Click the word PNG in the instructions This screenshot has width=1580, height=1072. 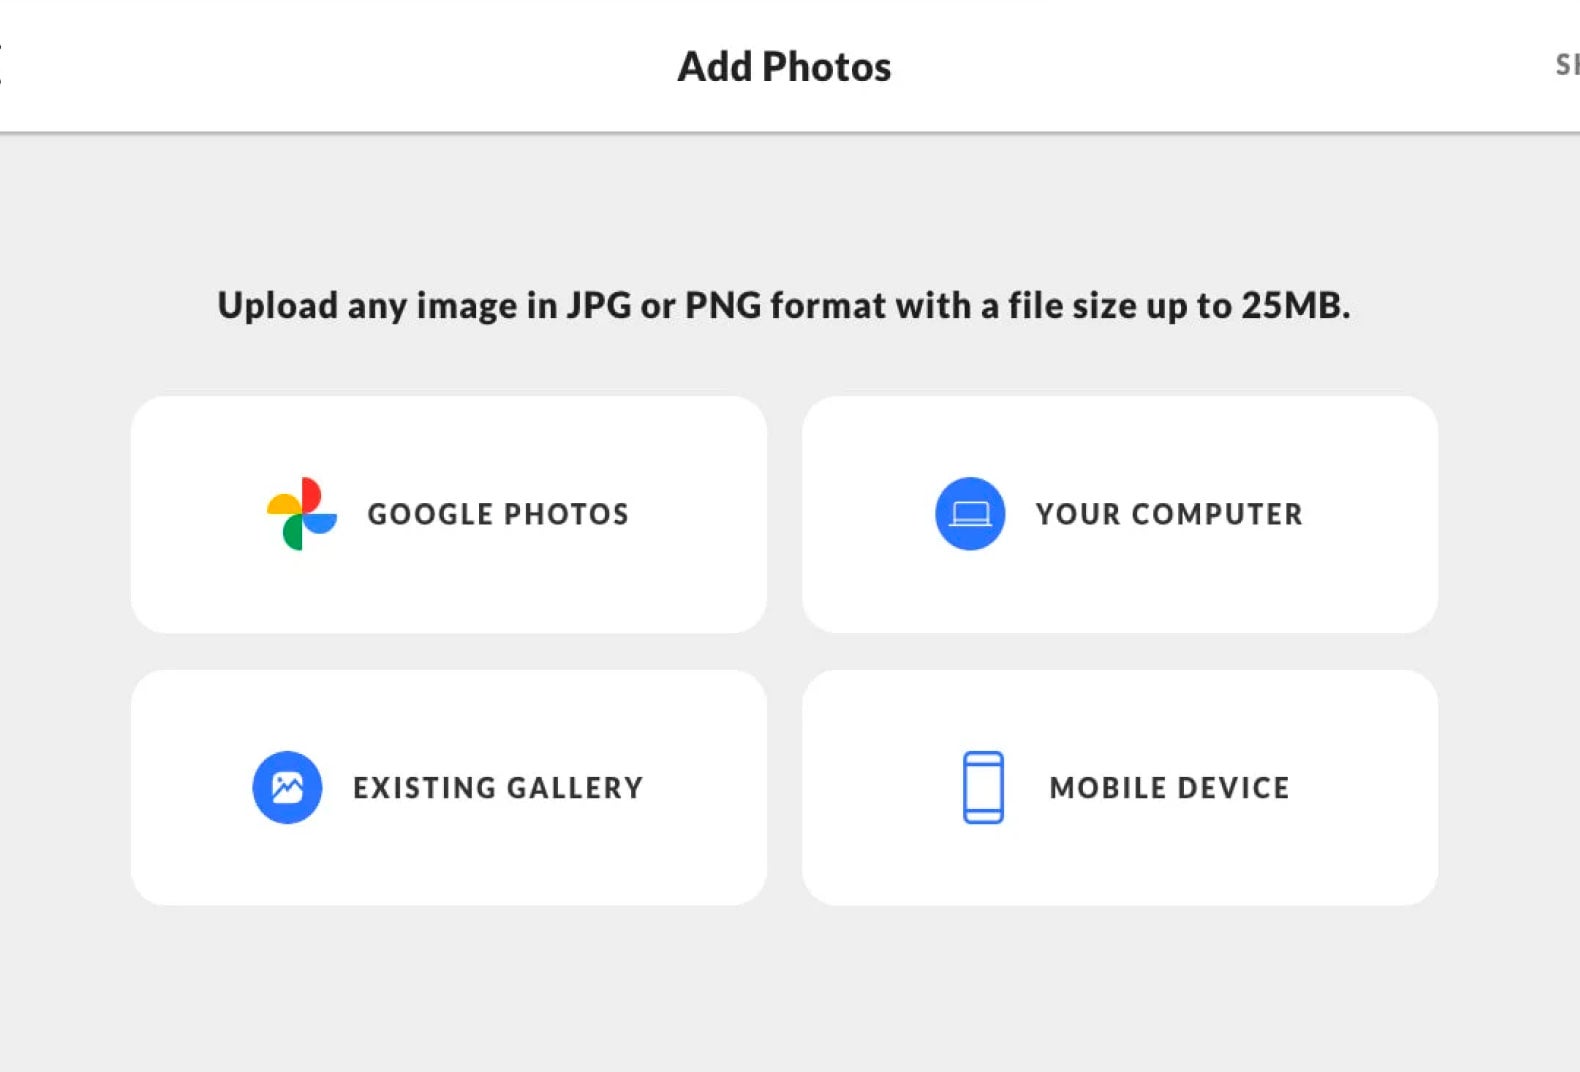pos(723,306)
